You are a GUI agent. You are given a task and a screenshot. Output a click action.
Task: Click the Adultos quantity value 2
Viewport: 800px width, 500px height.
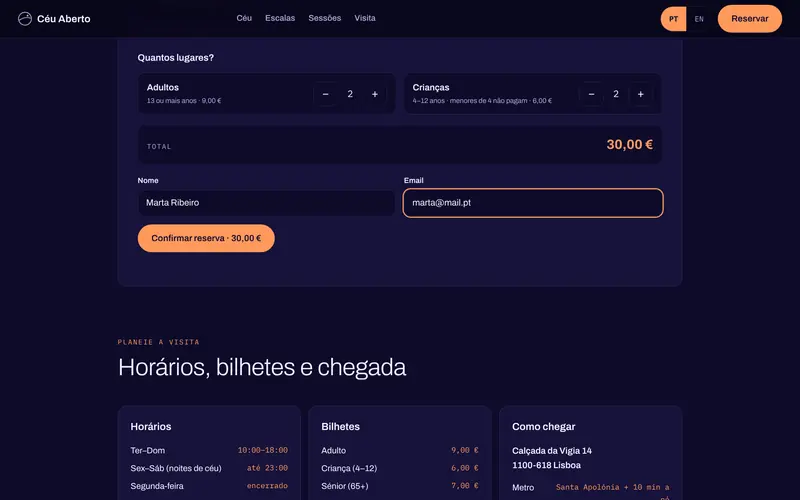[x=350, y=94]
